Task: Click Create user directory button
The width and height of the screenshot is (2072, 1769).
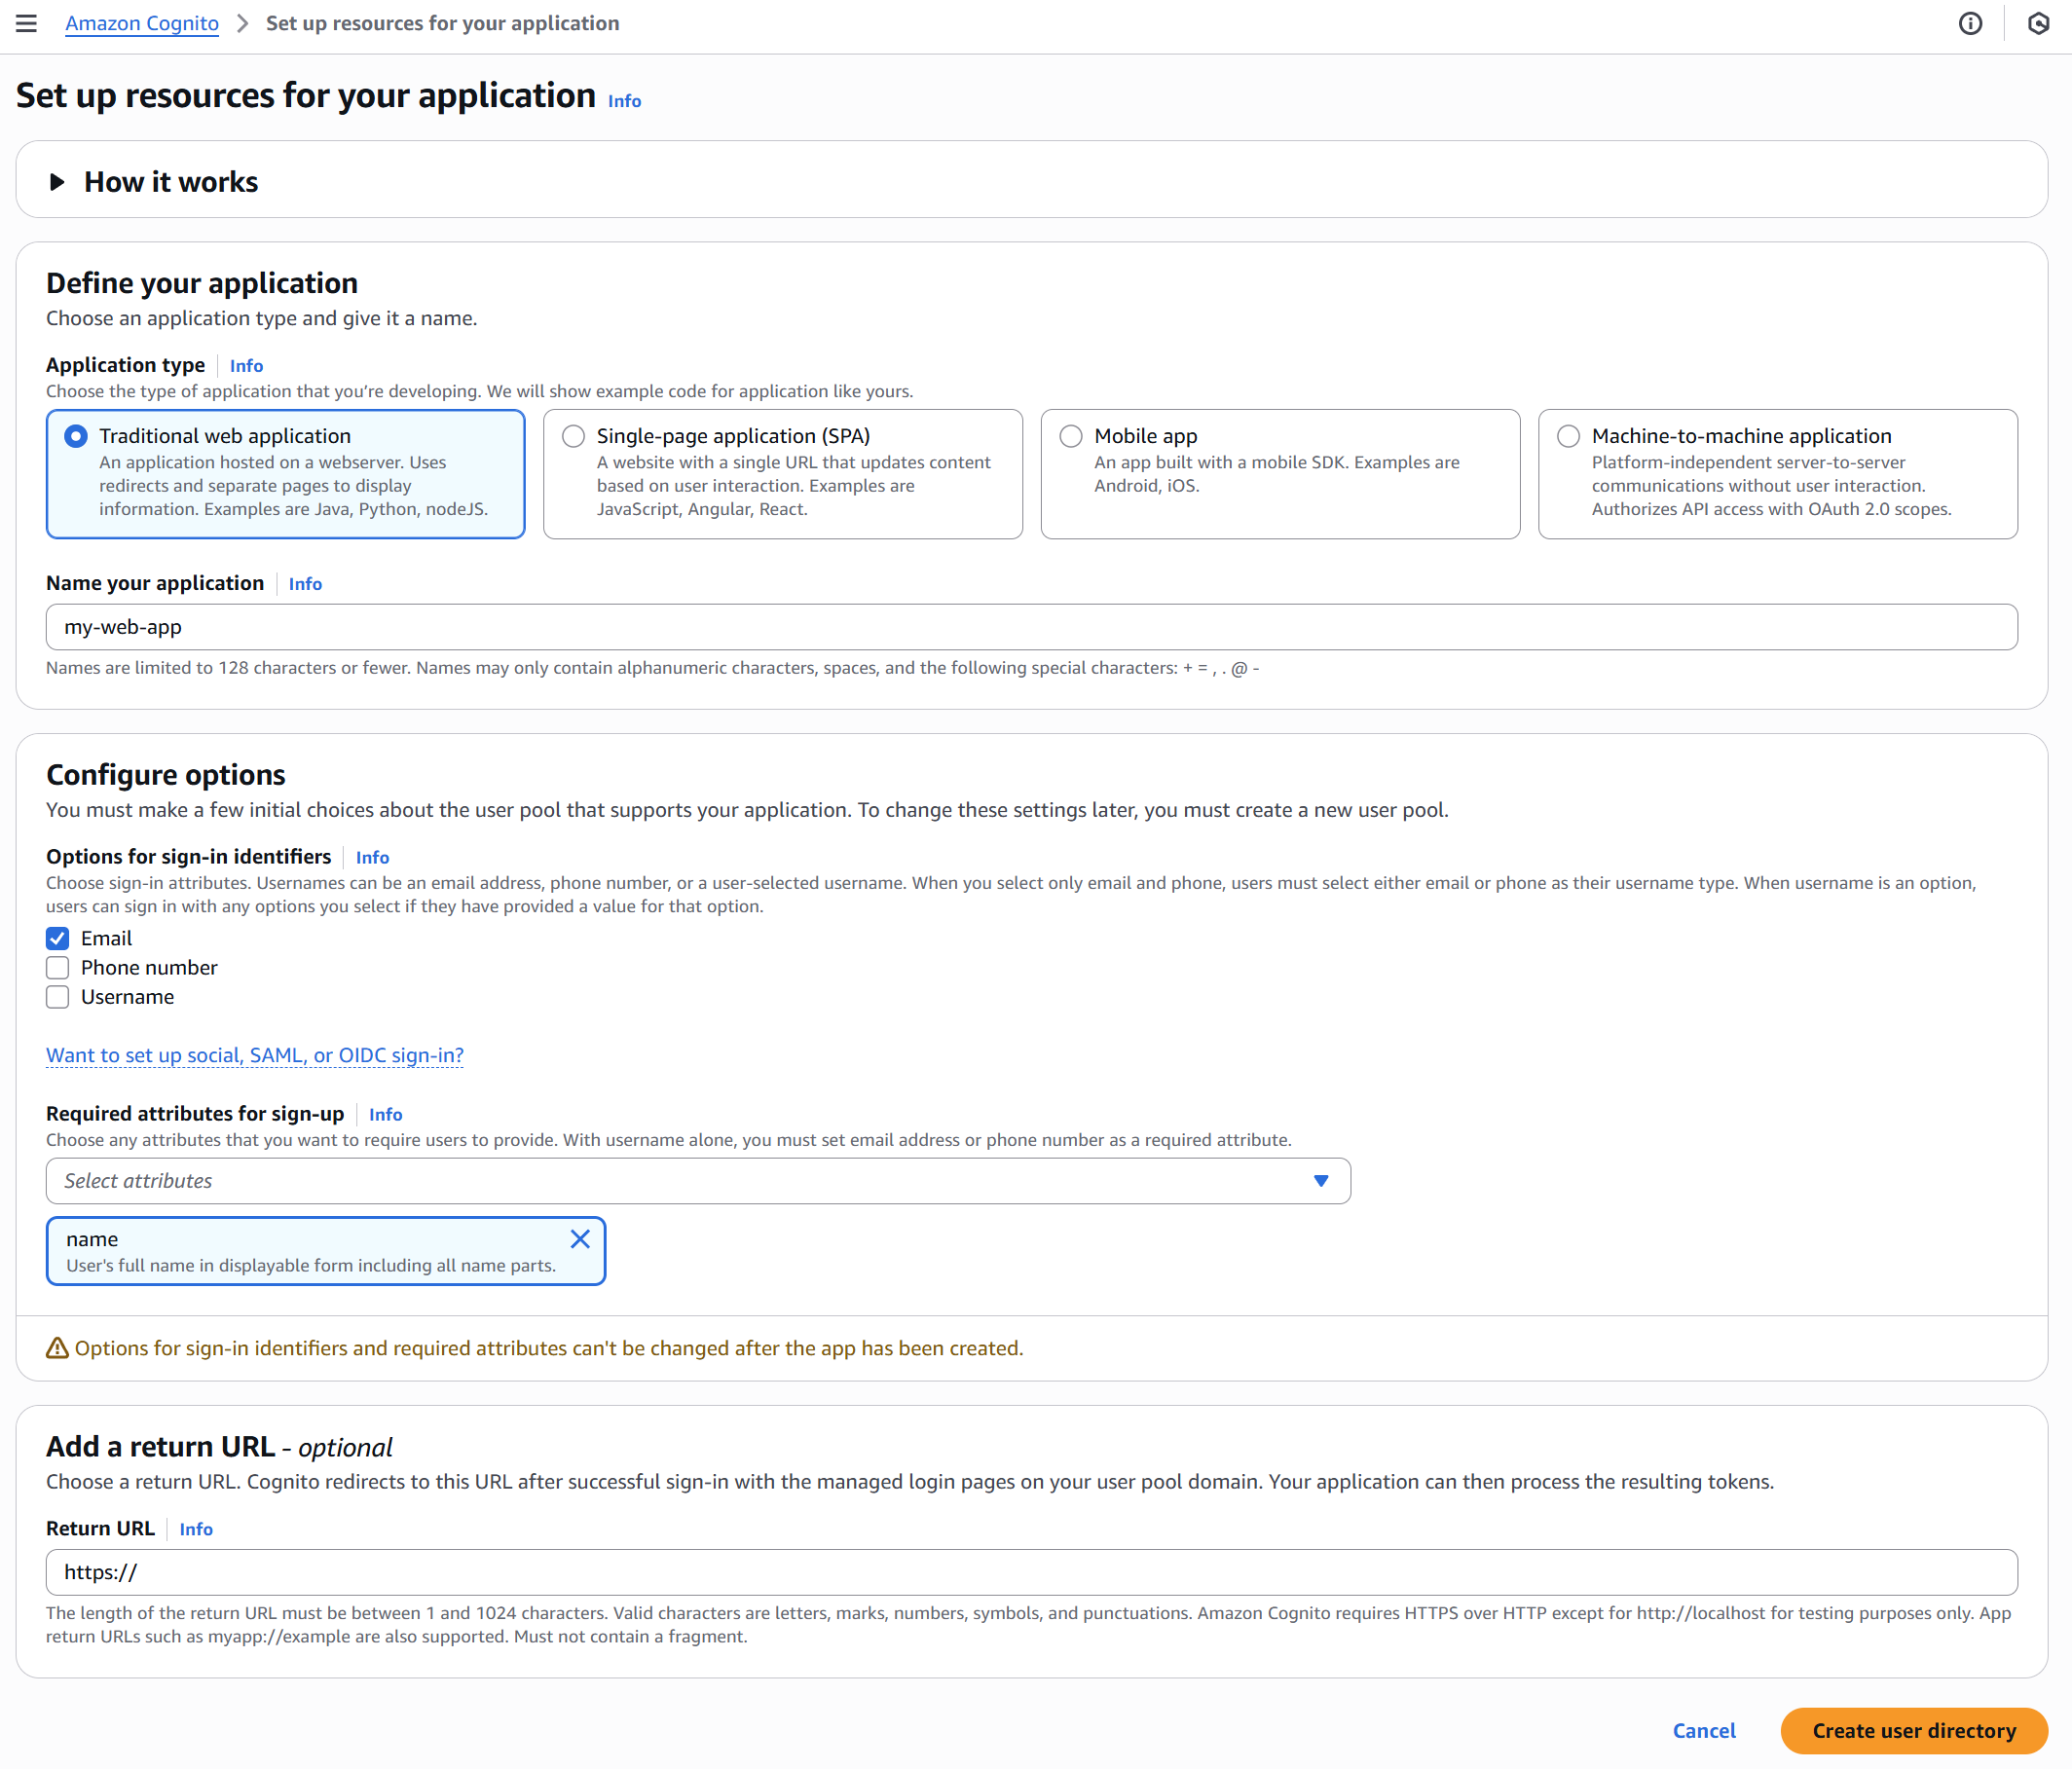Action: (x=1913, y=1730)
